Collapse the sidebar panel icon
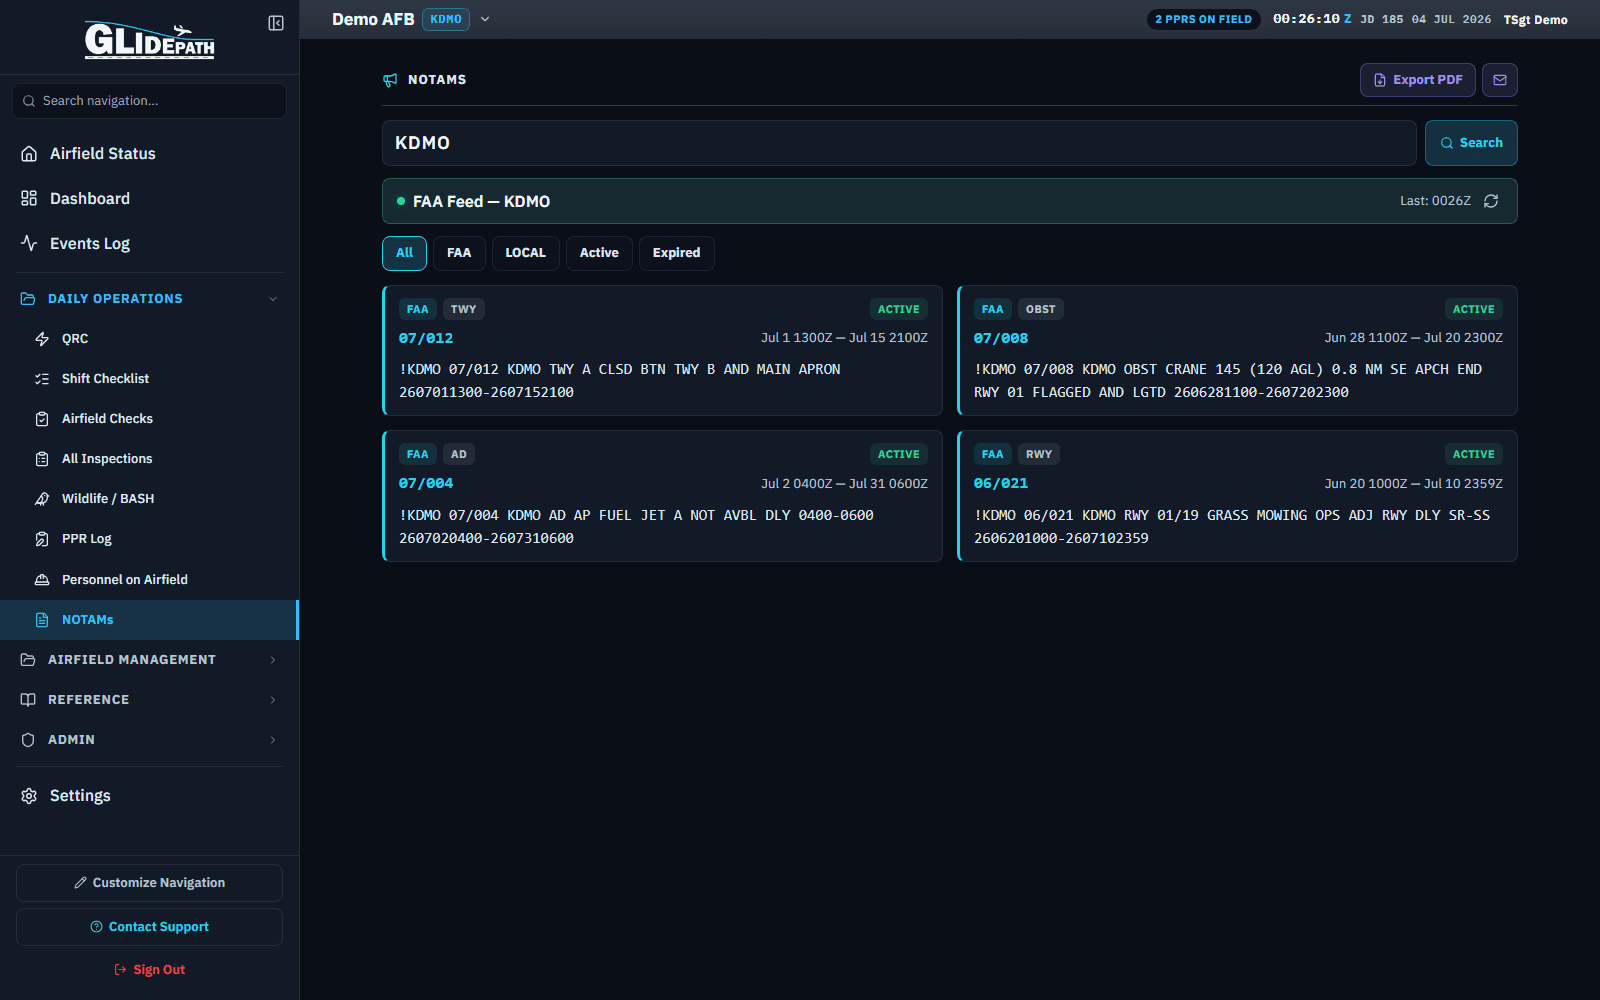1600x1000 pixels. tap(276, 23)
